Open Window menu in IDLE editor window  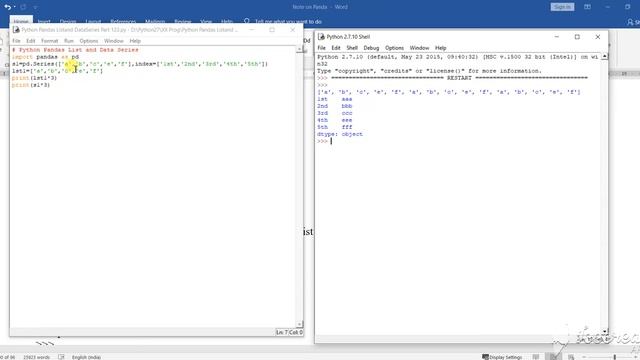(x=113, y=41)
